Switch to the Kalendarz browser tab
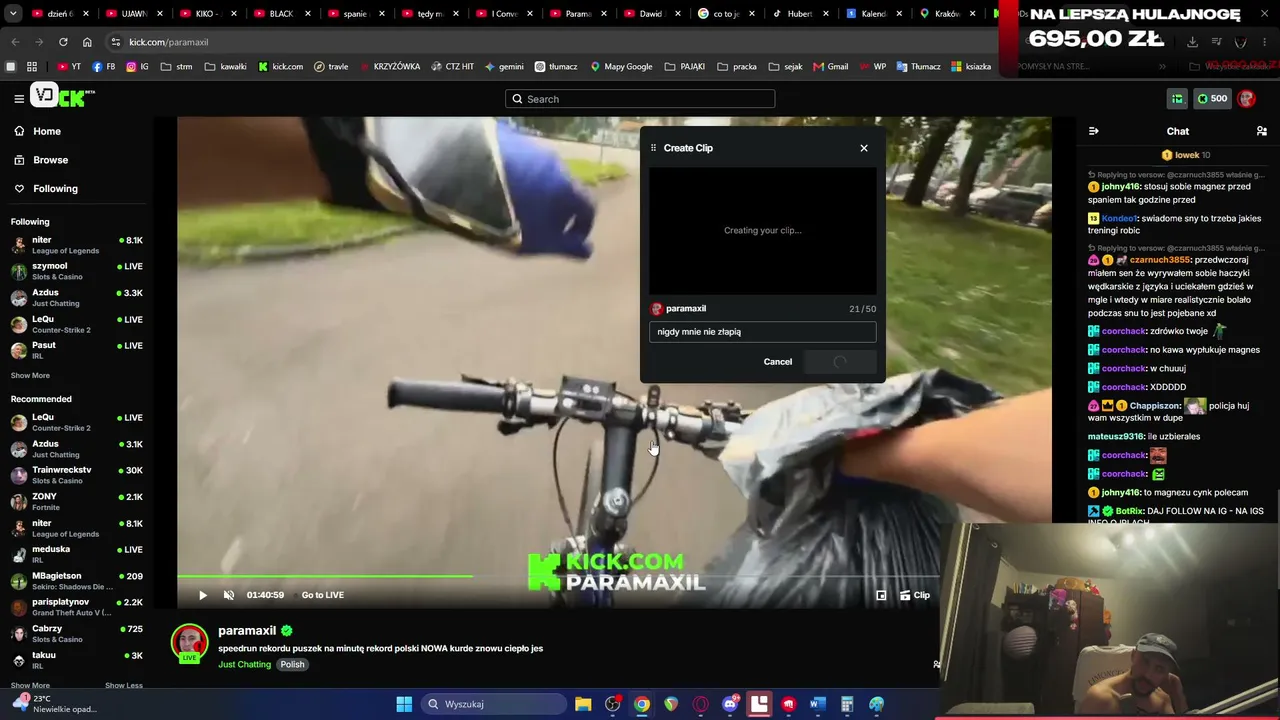The image size is (1280, 720). (x=872, y=14)
